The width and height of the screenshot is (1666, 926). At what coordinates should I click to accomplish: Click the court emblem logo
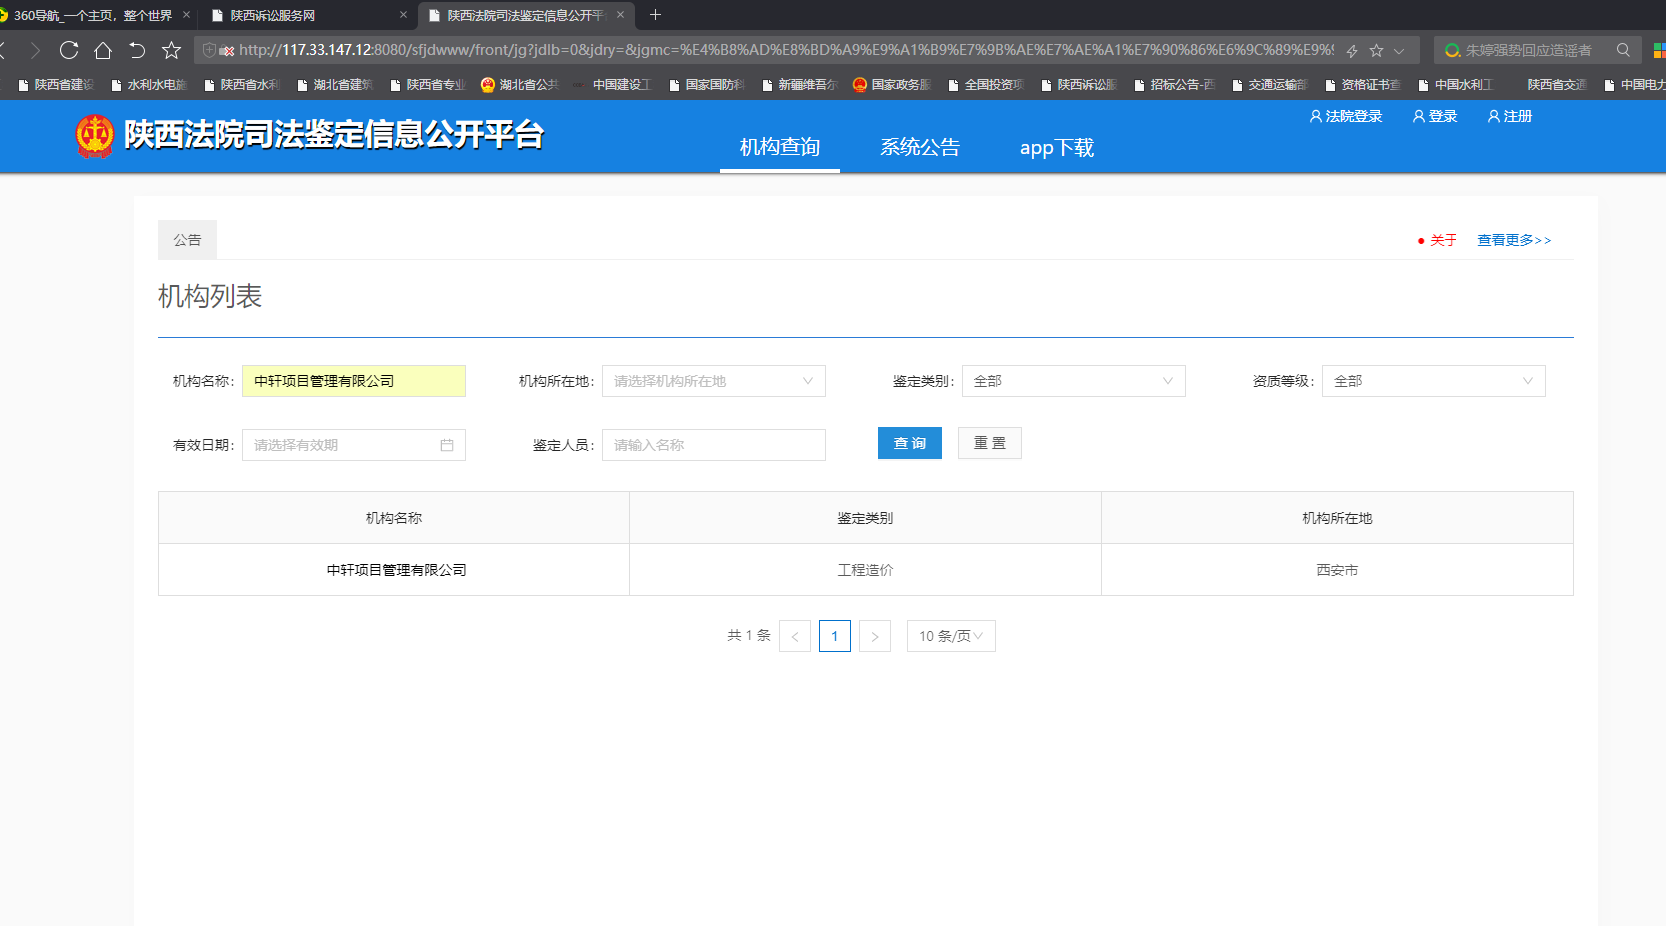click(x=95, y=136)
